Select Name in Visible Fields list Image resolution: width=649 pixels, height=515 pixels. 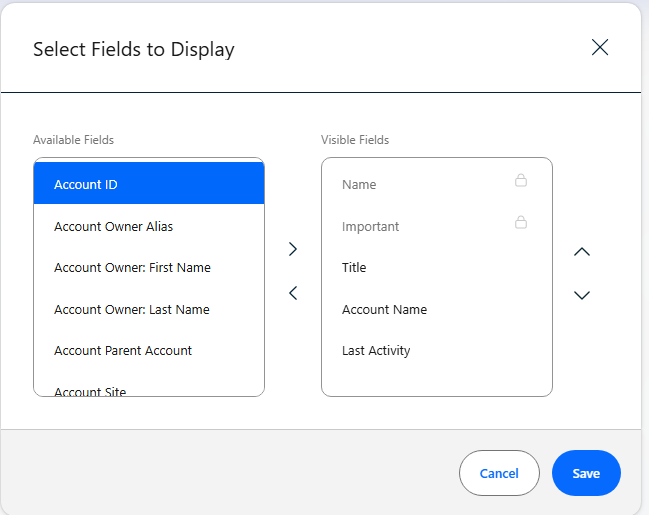(437, 184)
